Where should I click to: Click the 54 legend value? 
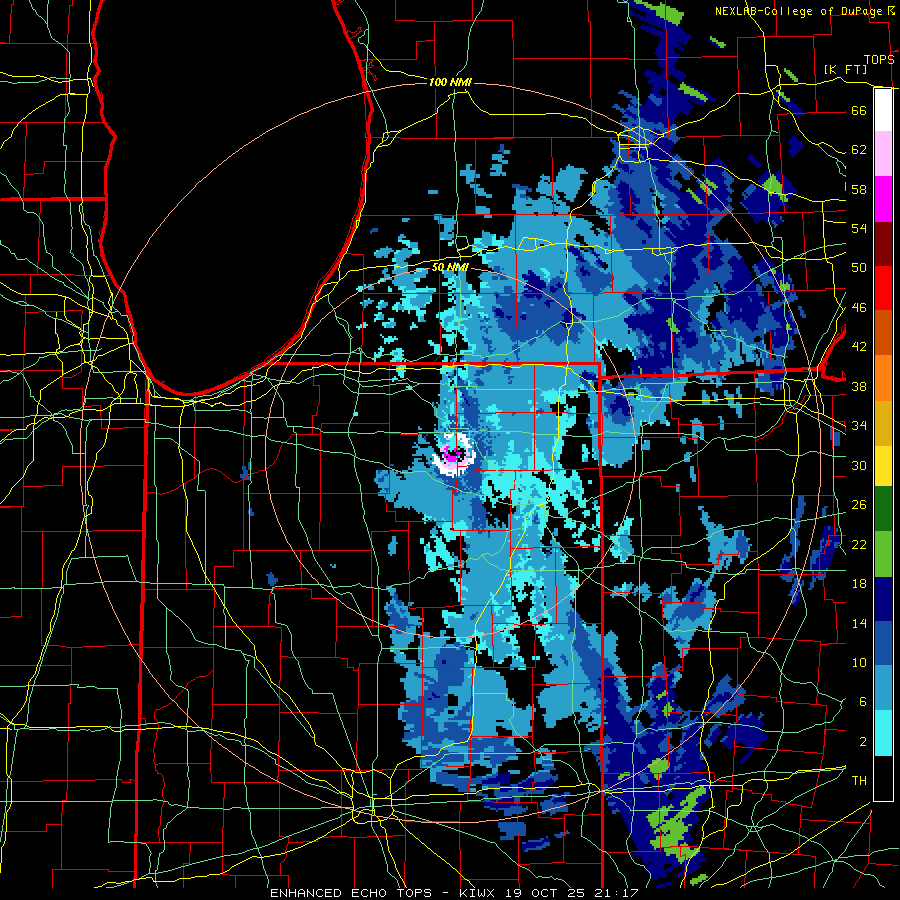(859, 228)
